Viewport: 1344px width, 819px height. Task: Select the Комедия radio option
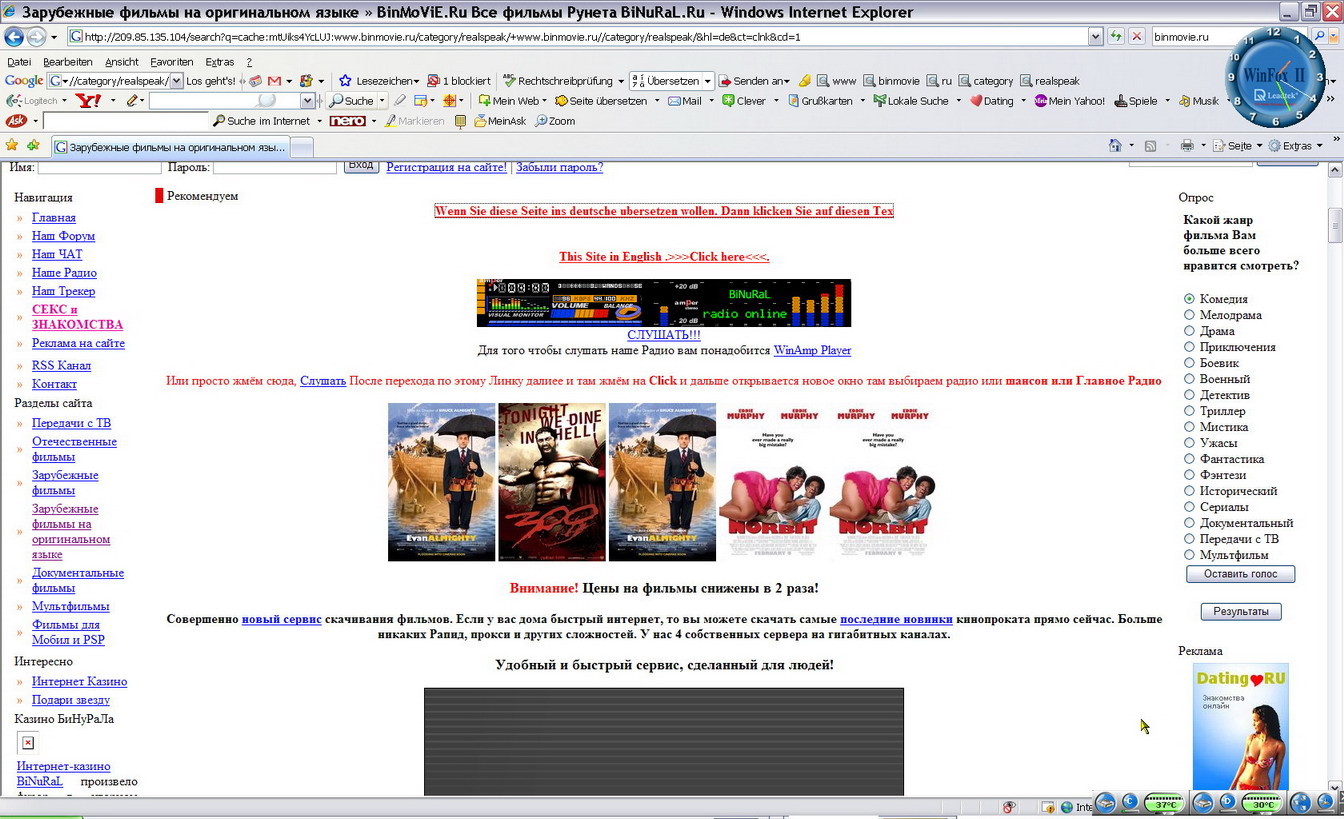1189,299
